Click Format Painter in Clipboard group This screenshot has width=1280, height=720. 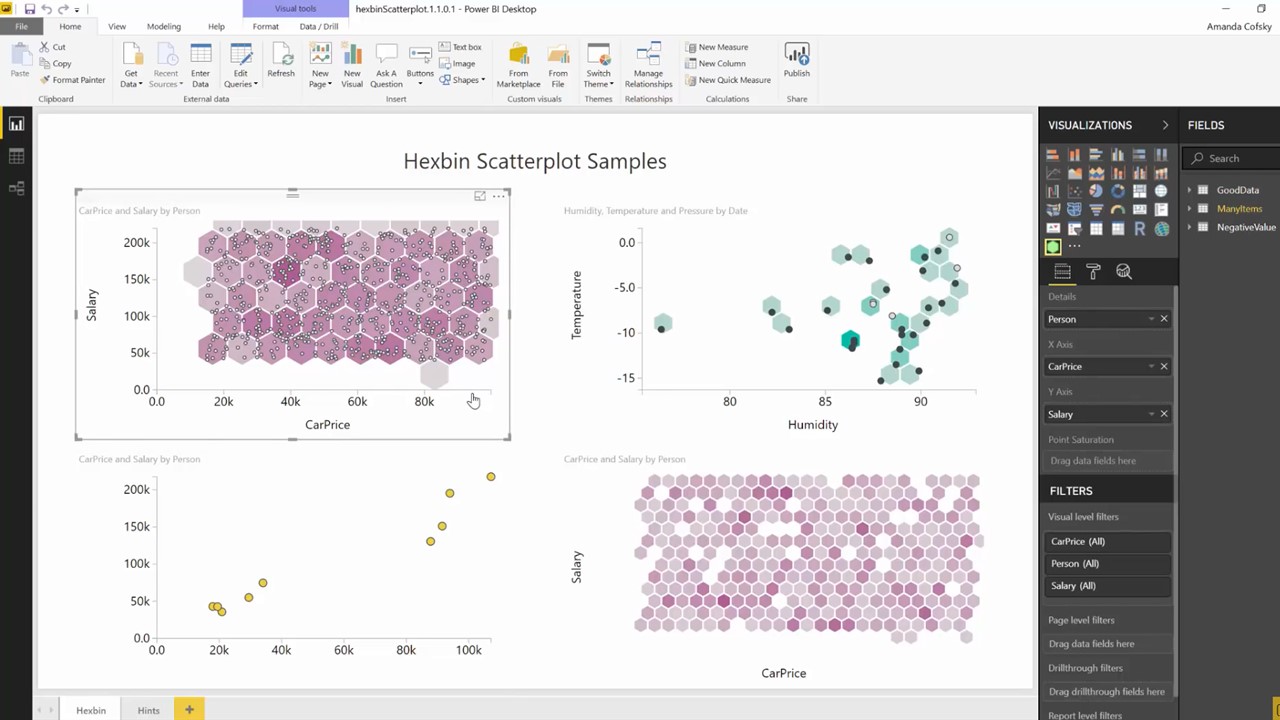[72, 80]
